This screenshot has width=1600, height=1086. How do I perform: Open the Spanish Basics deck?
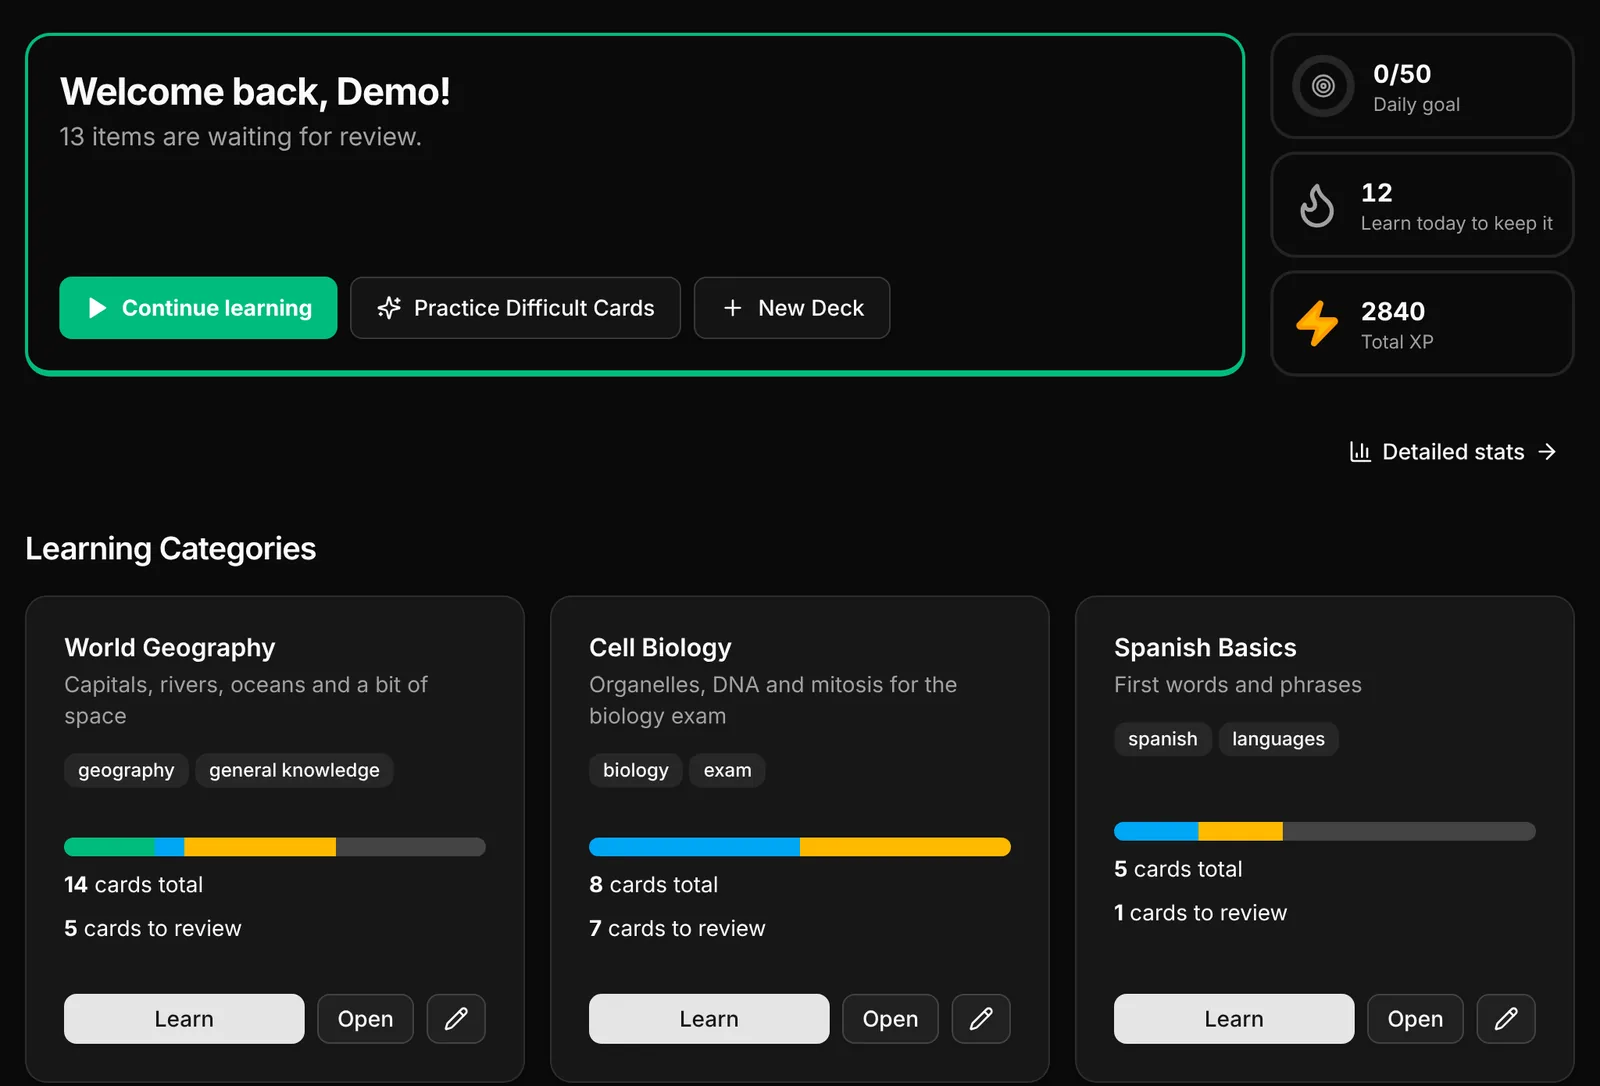point(1416,1019)
